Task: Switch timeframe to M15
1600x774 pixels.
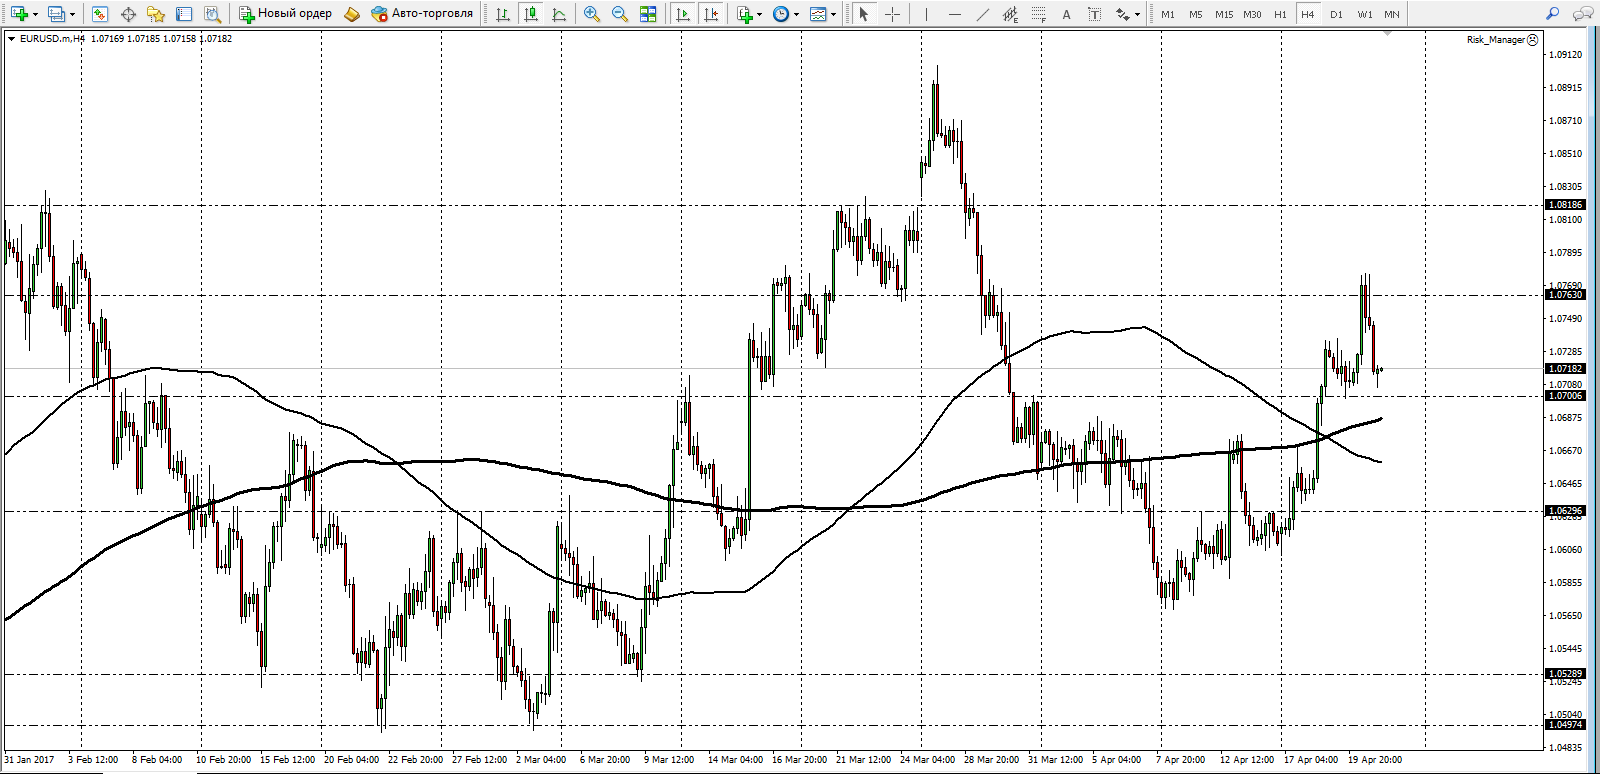Action: tap(1224, 14)
